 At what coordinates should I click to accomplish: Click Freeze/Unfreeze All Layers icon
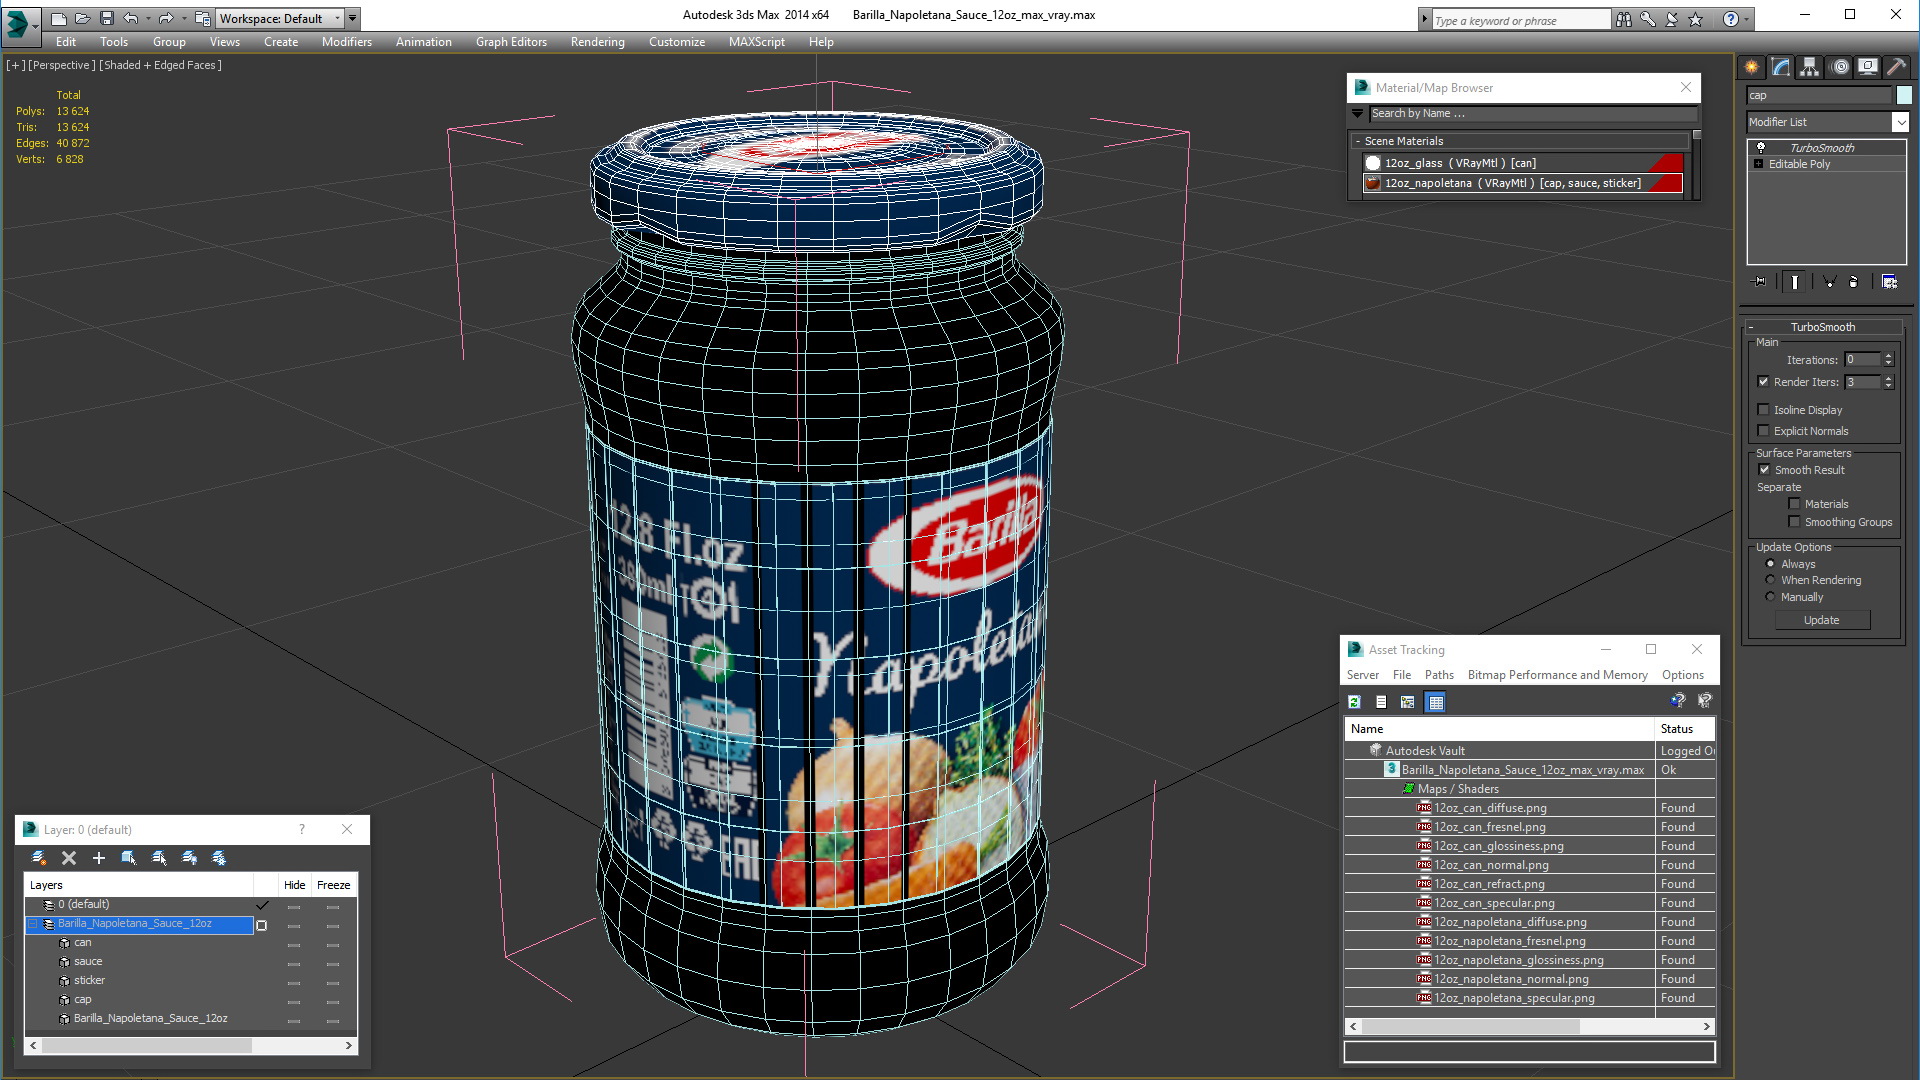pyautogui.click(x=219, y=858)
